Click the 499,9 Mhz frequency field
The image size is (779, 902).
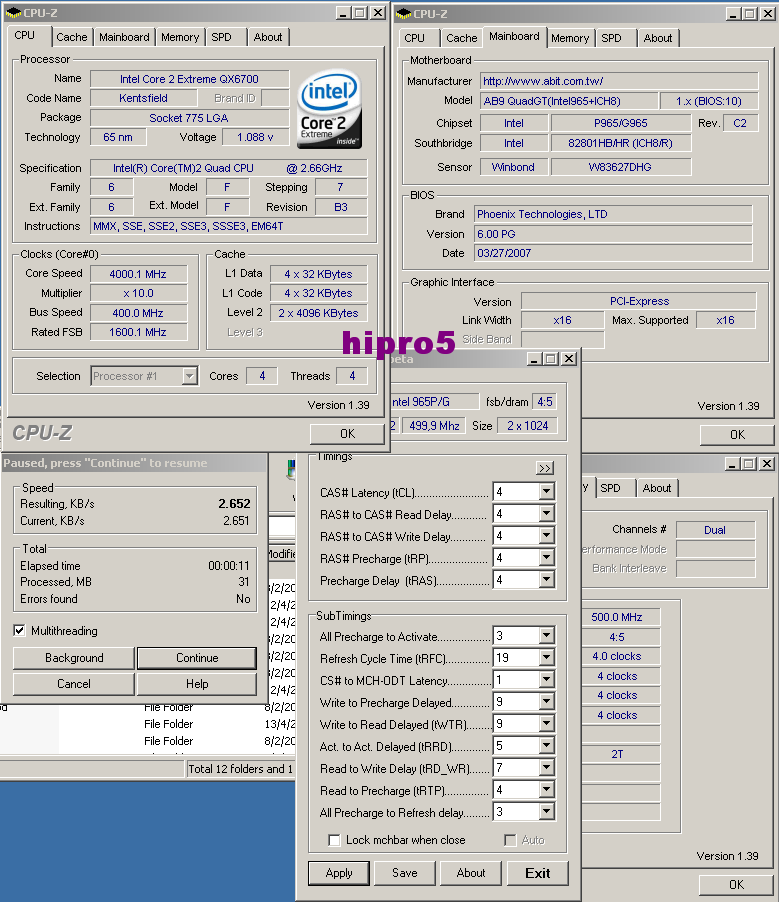click(x=434, y=426)
